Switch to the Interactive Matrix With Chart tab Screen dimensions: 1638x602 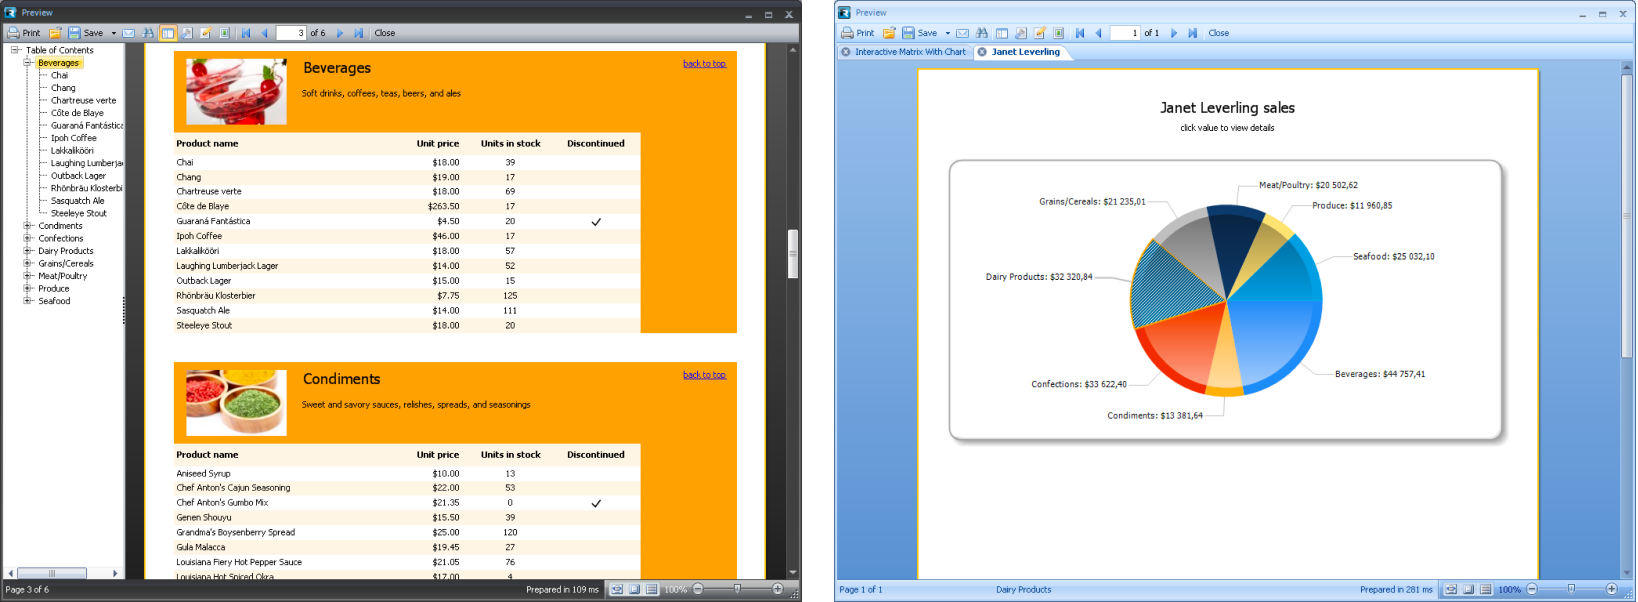pyautogui.click(x=910, y=52)
